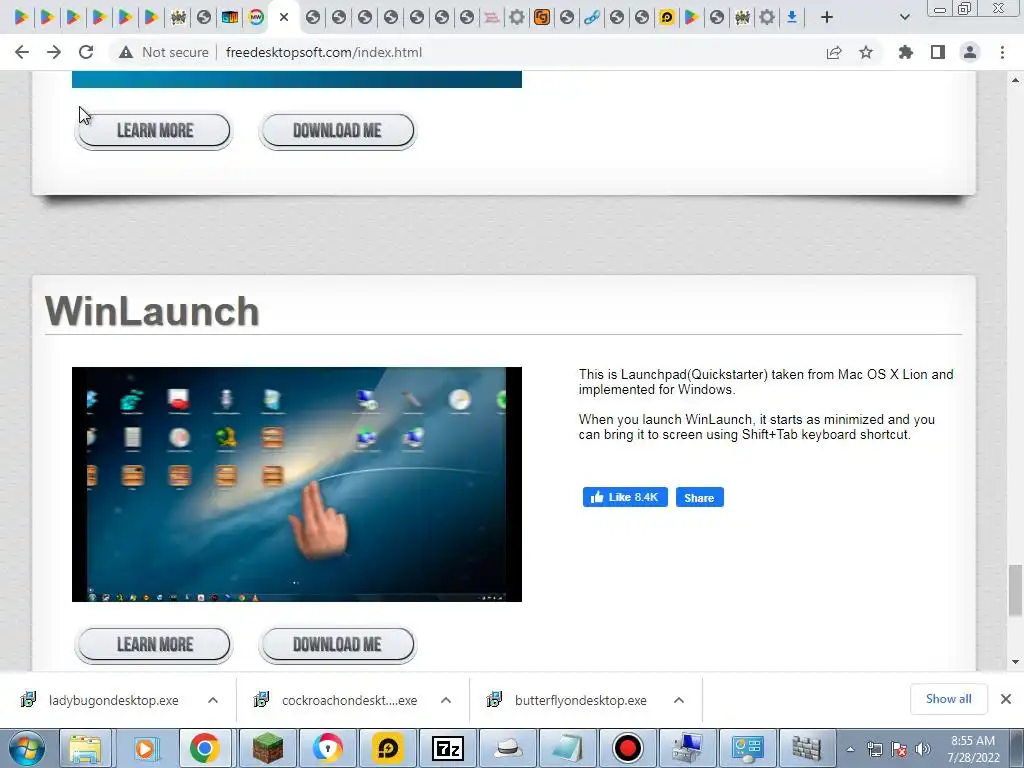Open the Extensions puzzle icon

(906, 52)
